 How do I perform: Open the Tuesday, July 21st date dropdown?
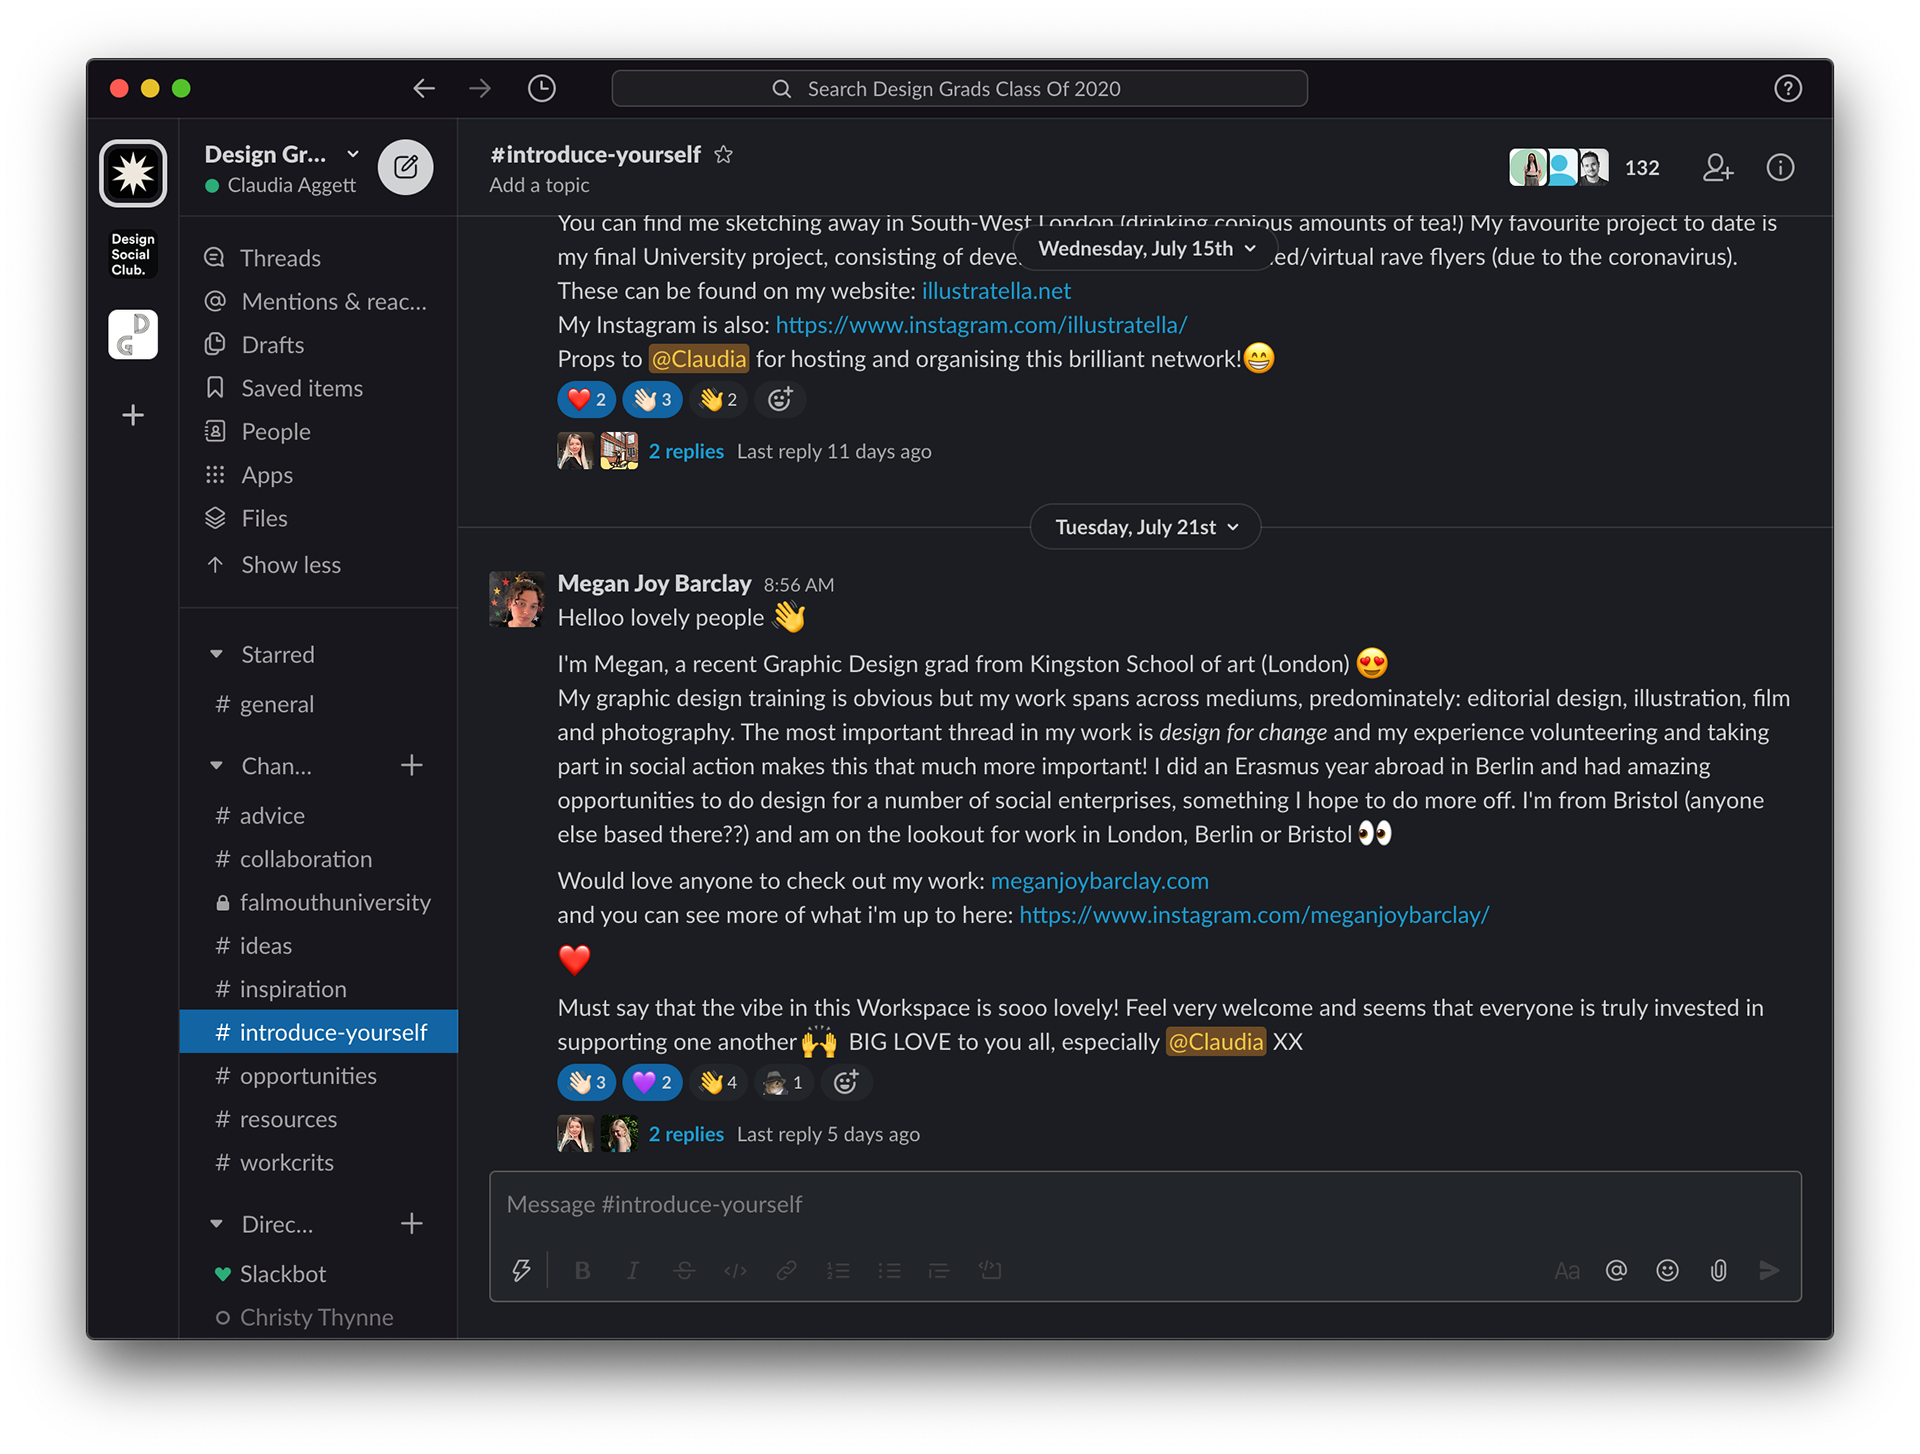(1146, 527)
